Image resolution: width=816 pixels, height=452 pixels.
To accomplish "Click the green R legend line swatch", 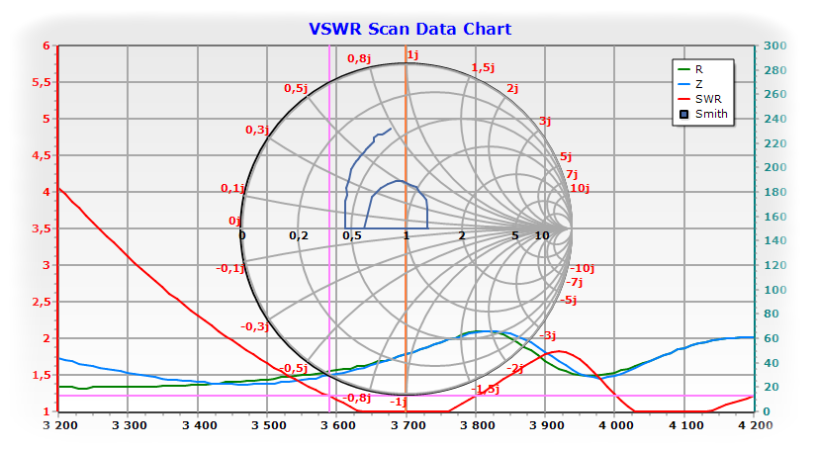I will [x=684, y=69].
